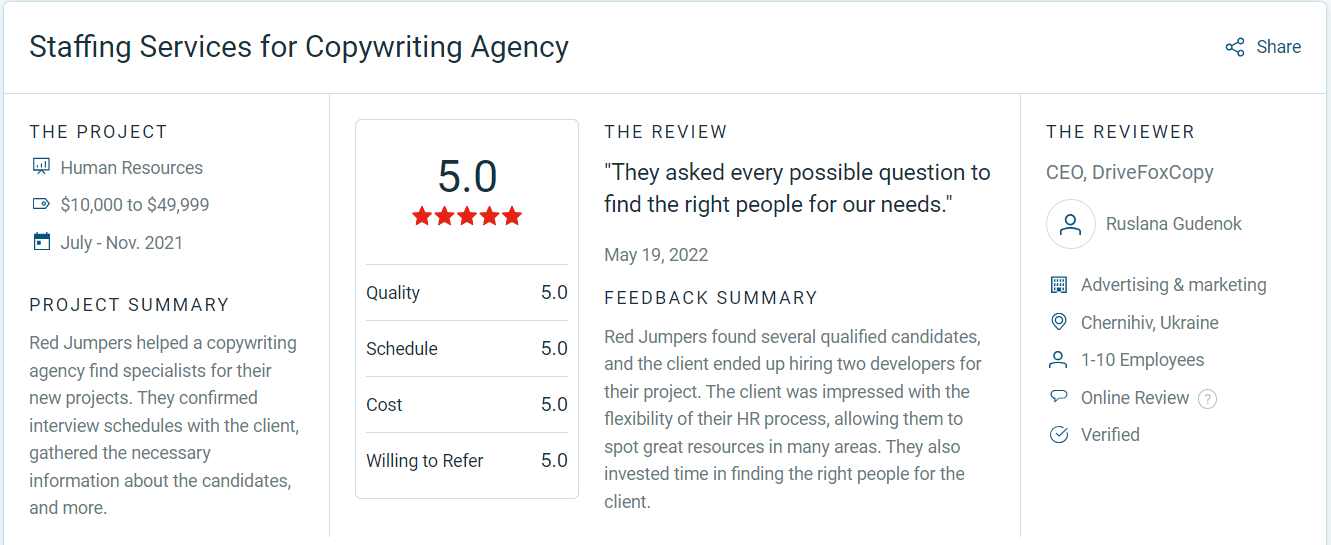This screenshot has height=545, width=1331.
Task: Click the Share icon
Action: point(1235,47)
